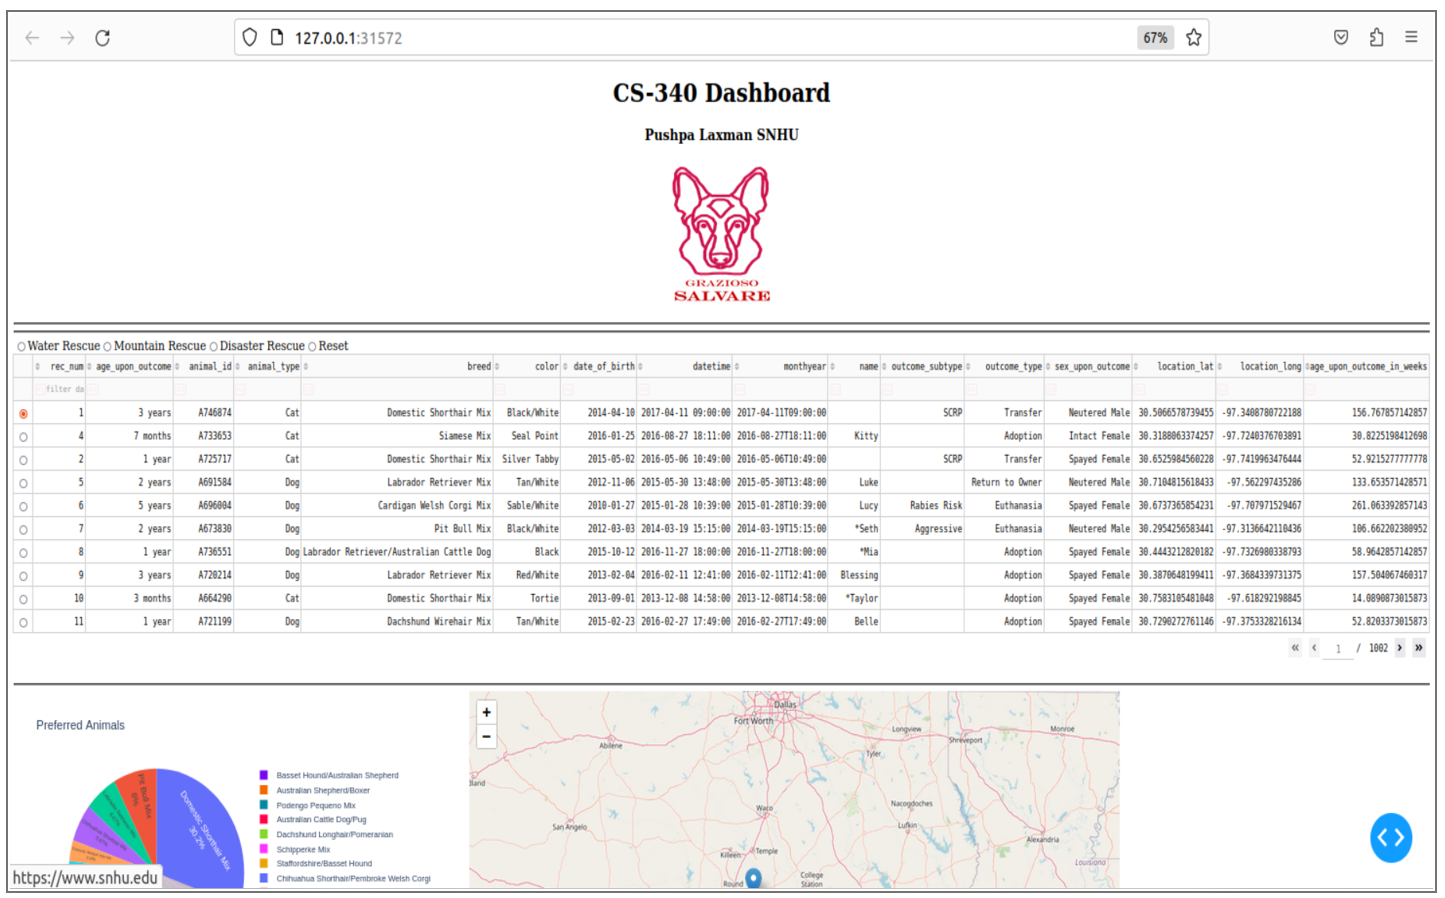
Task: Sort table by animal_type arrows
Action: point(237,367)
